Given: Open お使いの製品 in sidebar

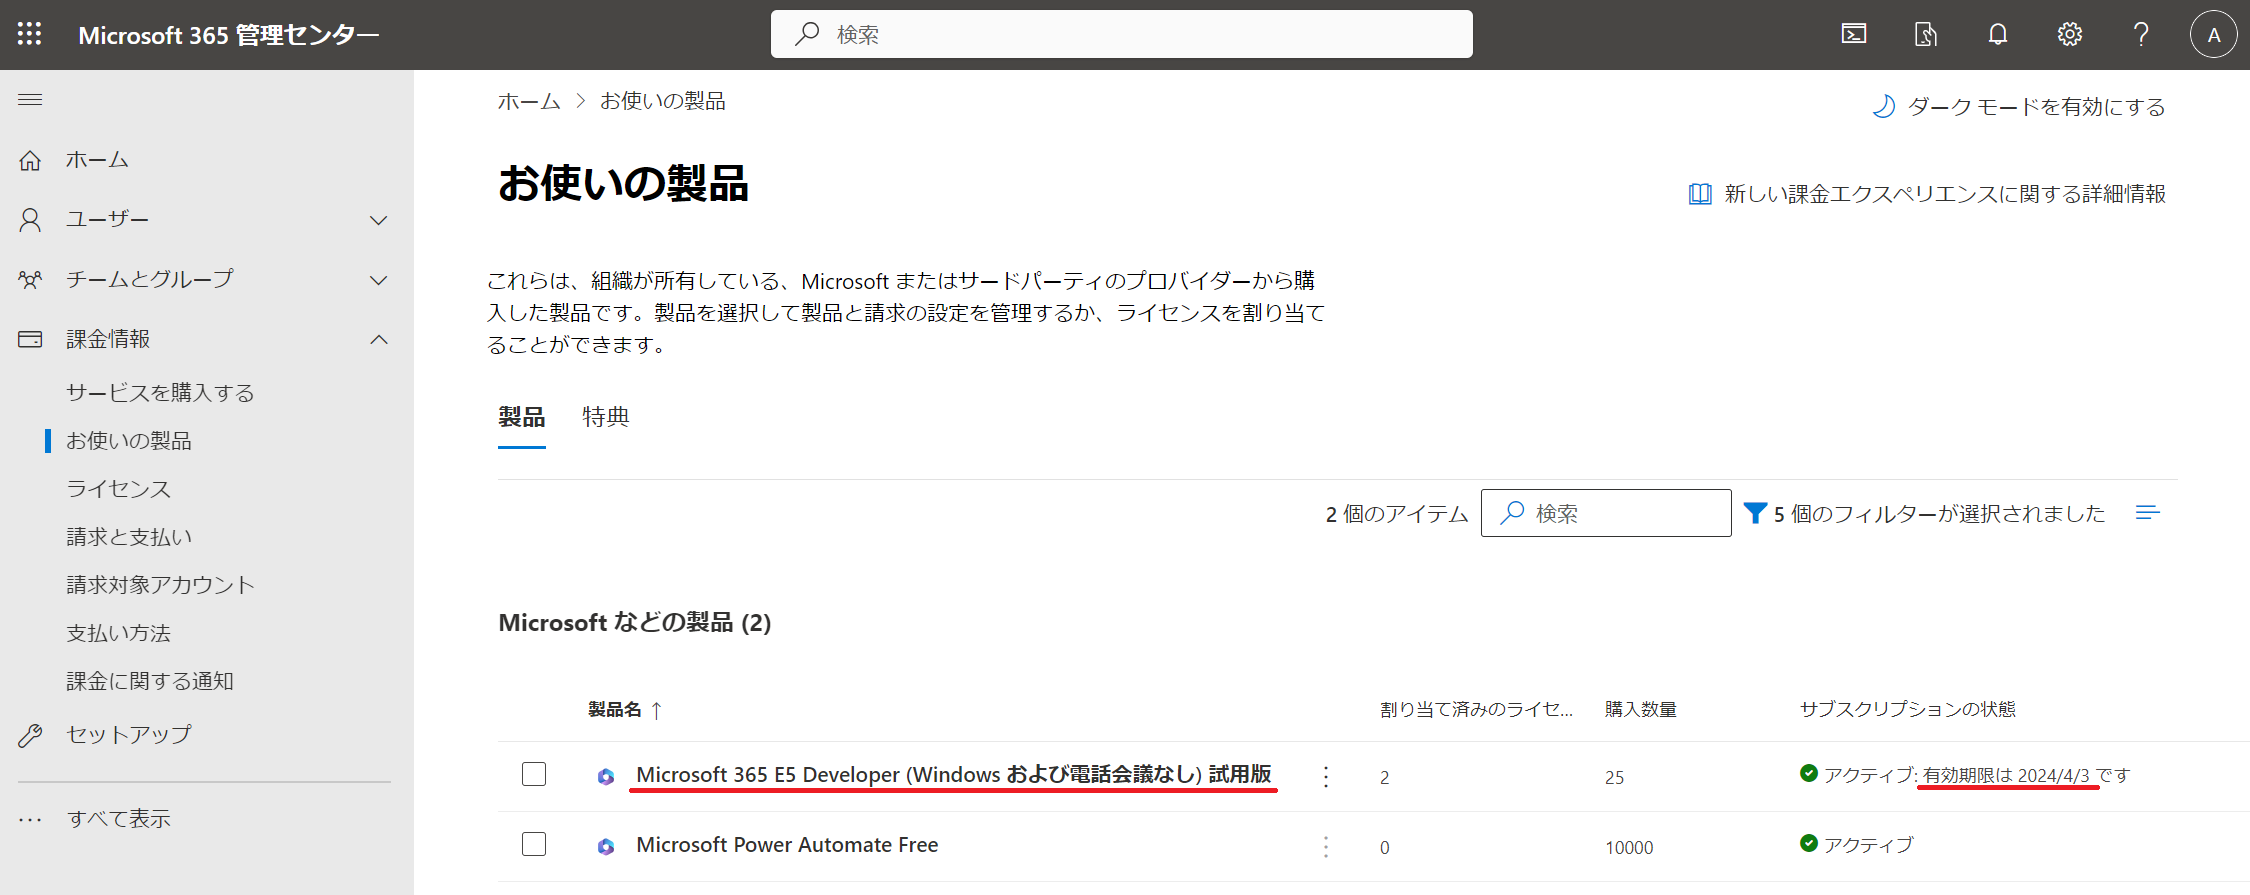Looking at the screenshot, I should click(129, 441).
